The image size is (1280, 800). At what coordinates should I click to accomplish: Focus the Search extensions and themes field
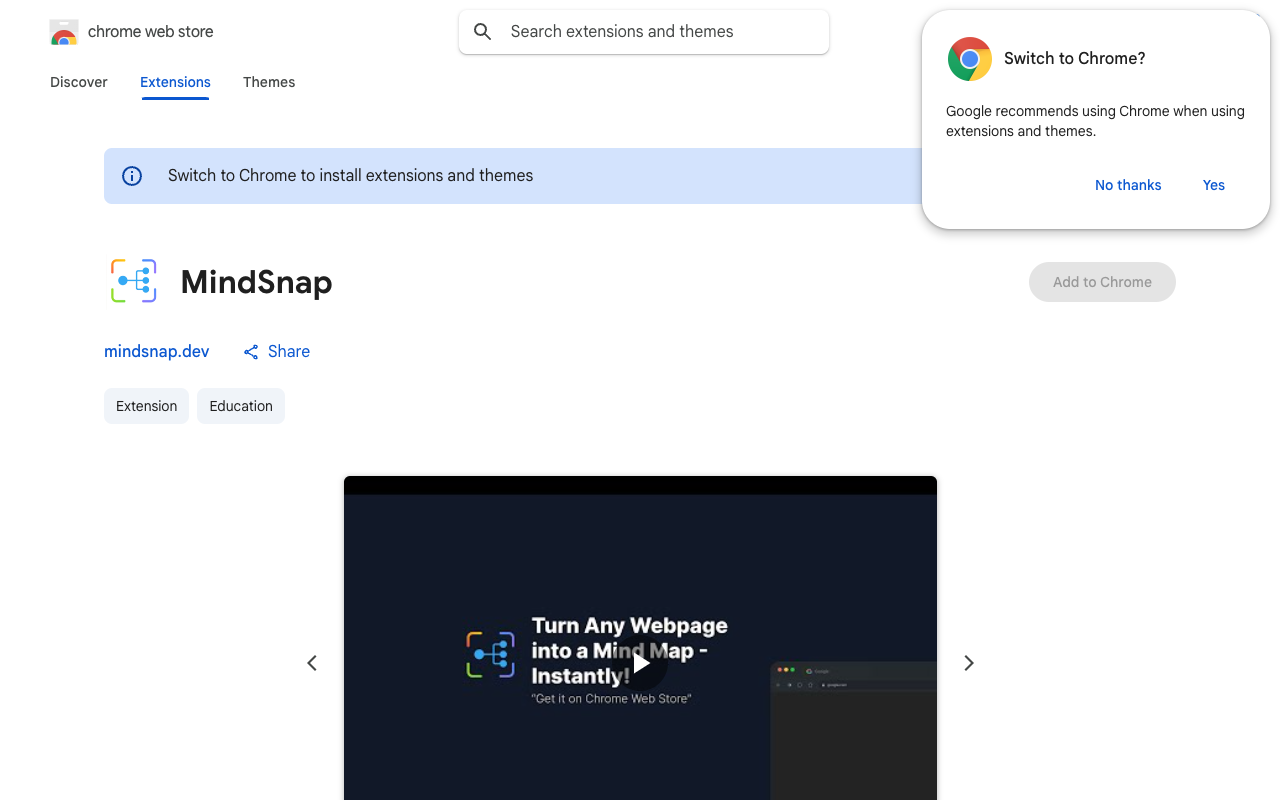pos(644,32)
